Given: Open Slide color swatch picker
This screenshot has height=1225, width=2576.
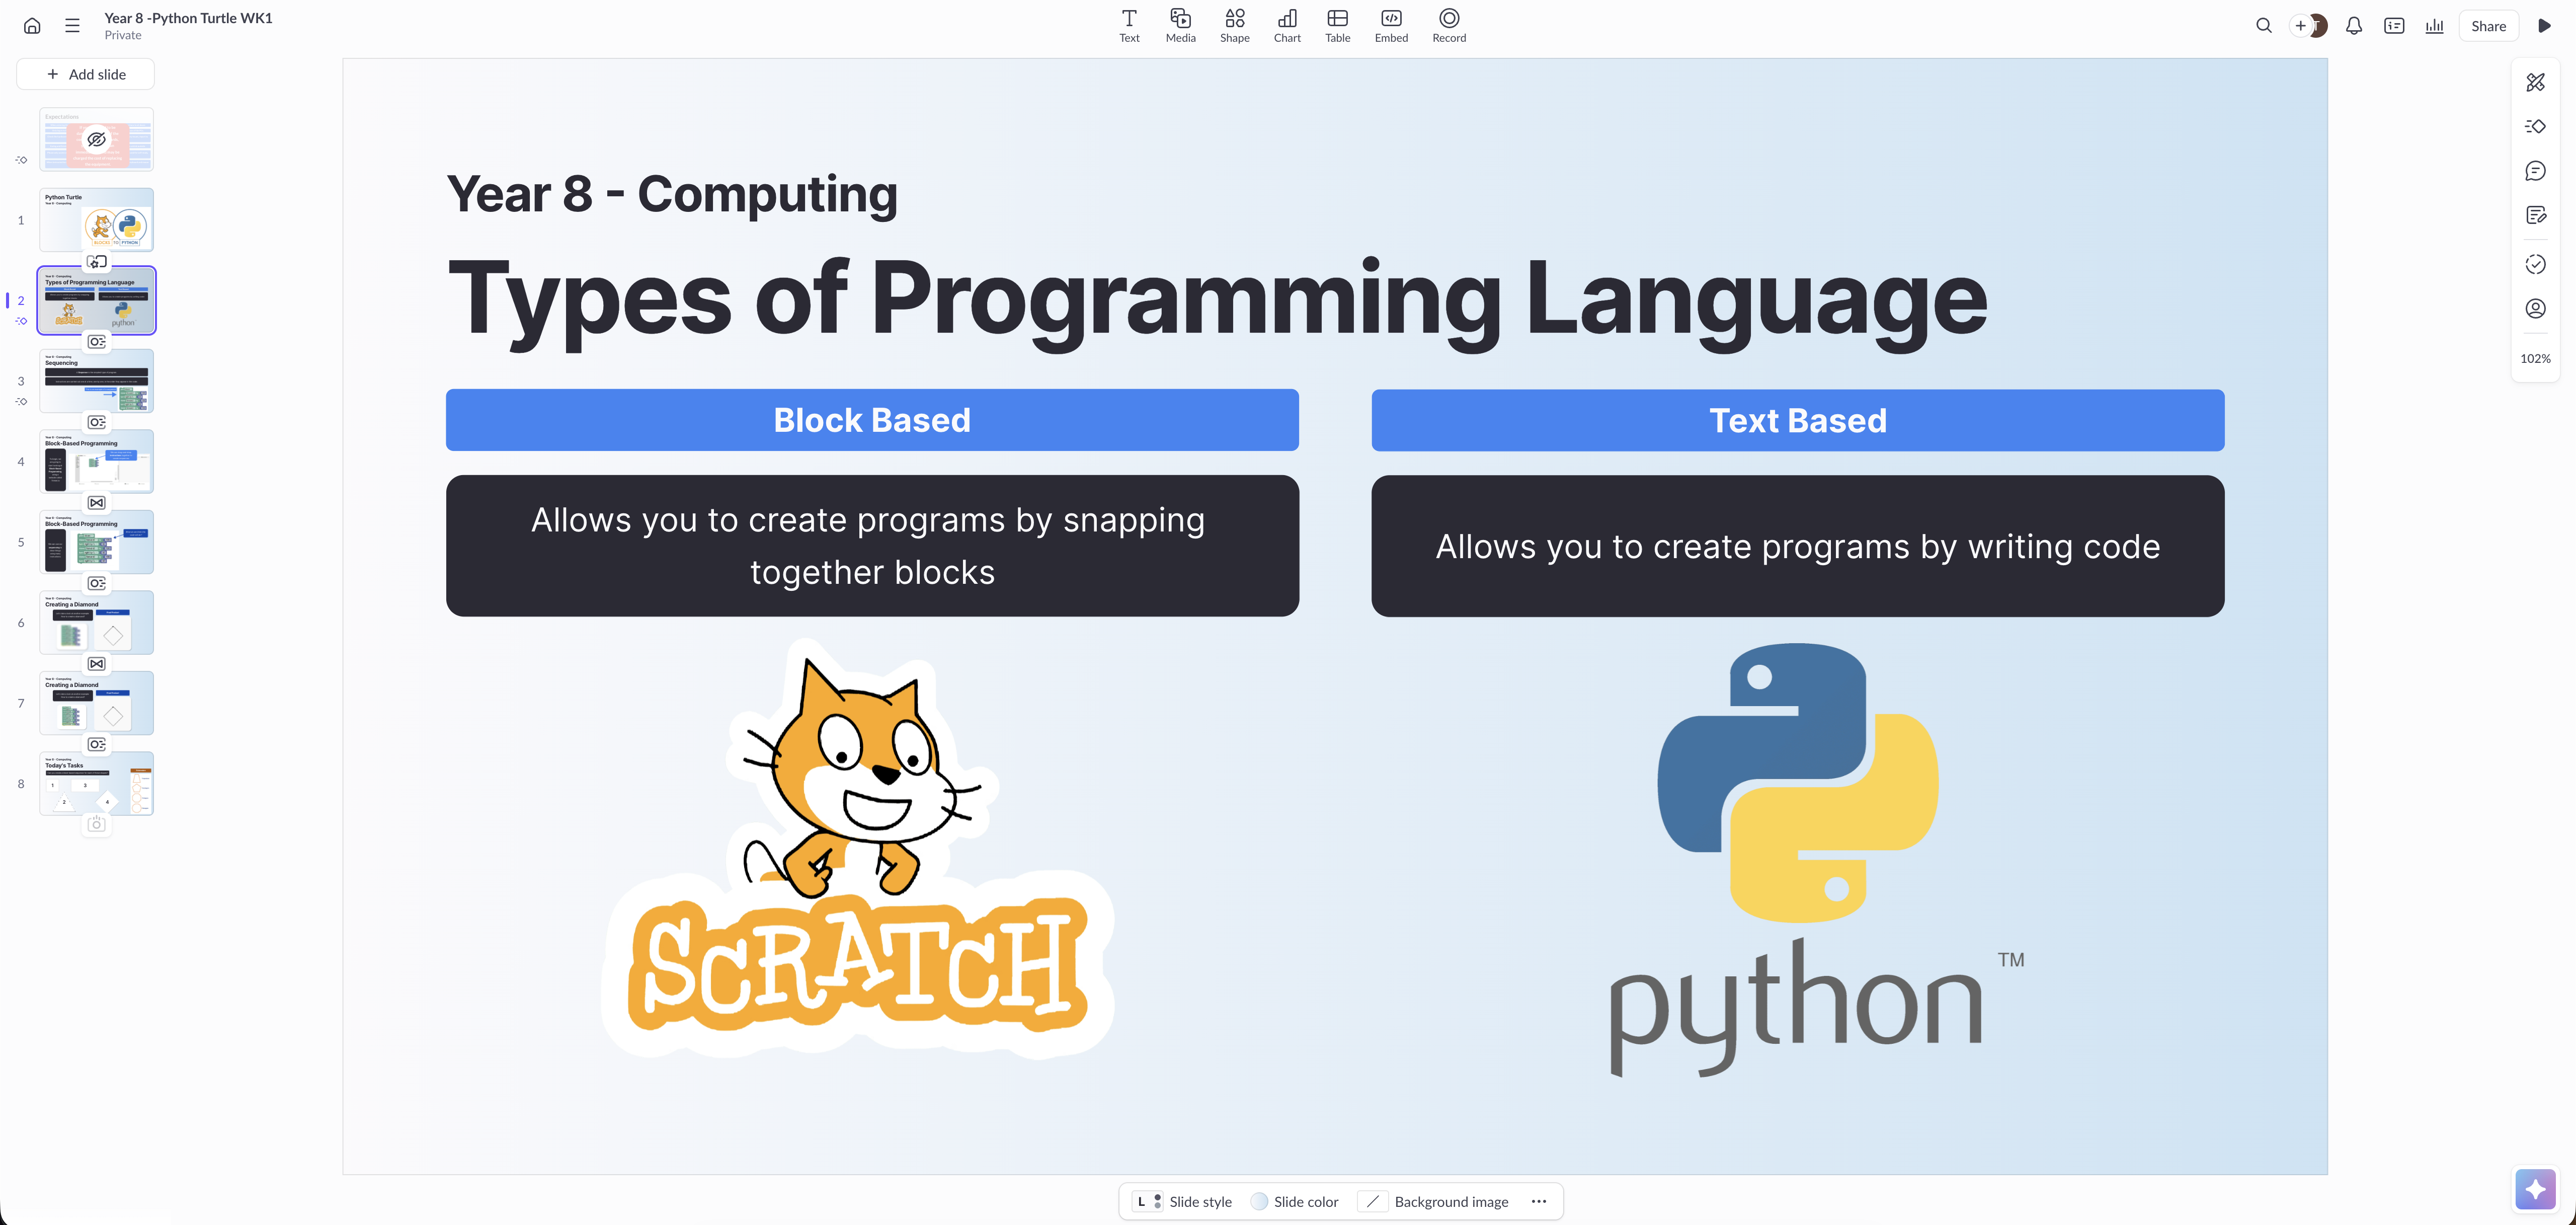Looking at the screenshot, I should click(1294, 1201).
